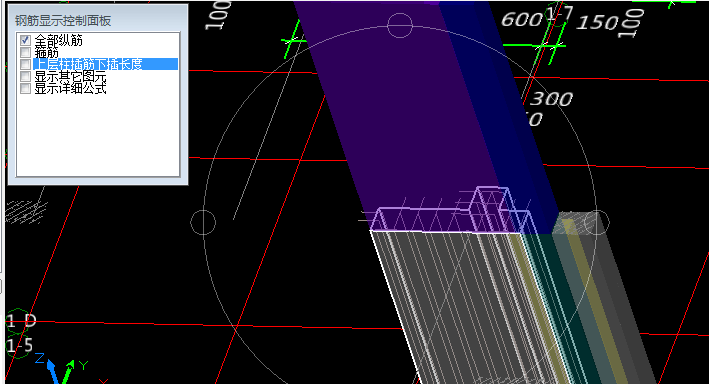Click the 钢筋显示控制面板 panel title
This screenshot has height=384, width=709.
click(x=63, y=21)
